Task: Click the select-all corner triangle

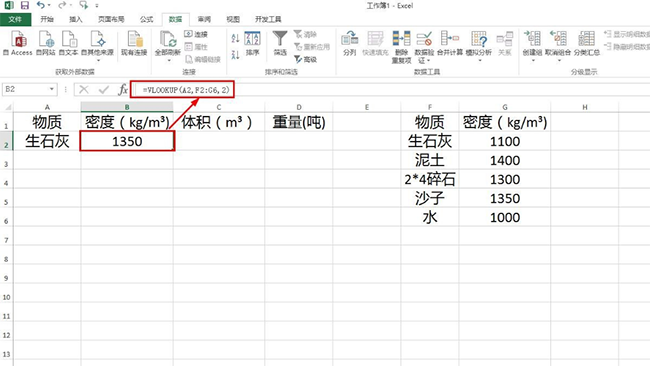Action: pos(7,107)
